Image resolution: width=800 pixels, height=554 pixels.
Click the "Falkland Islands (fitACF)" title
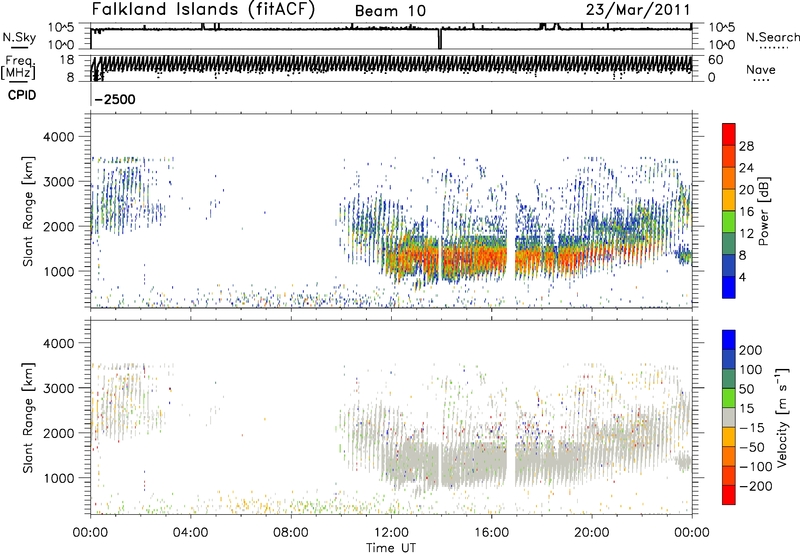click(203, 10)
